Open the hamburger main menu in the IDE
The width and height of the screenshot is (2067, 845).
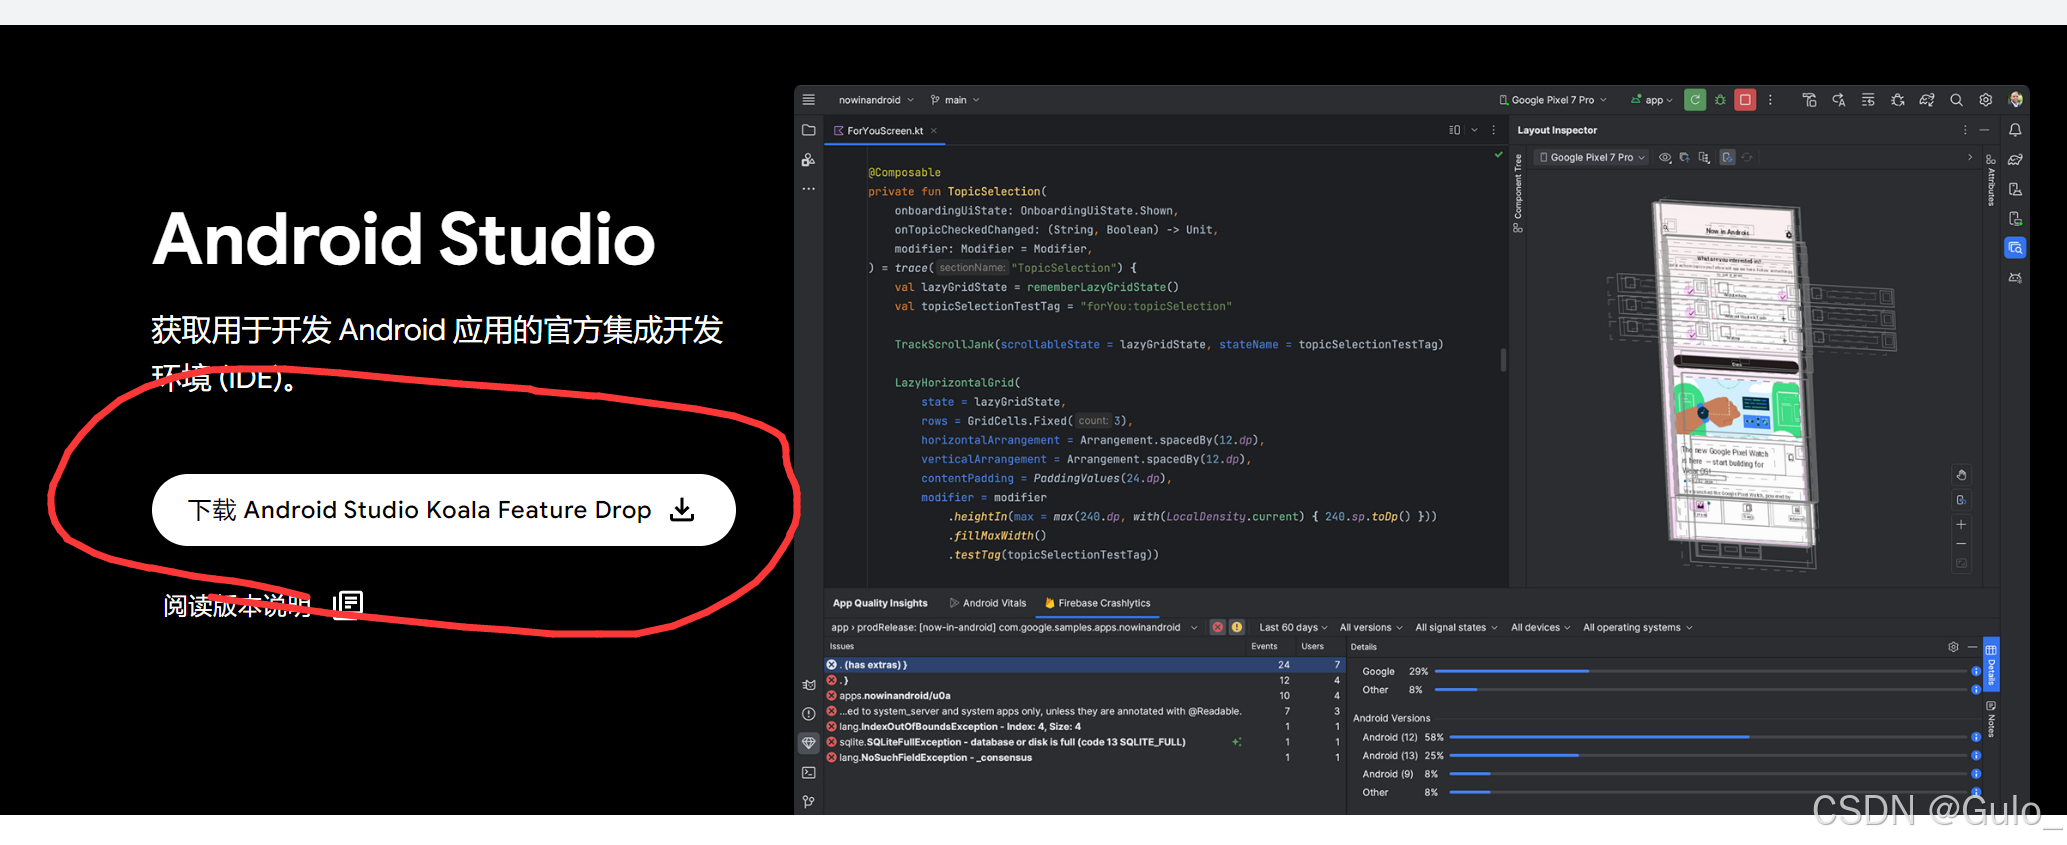809,100
